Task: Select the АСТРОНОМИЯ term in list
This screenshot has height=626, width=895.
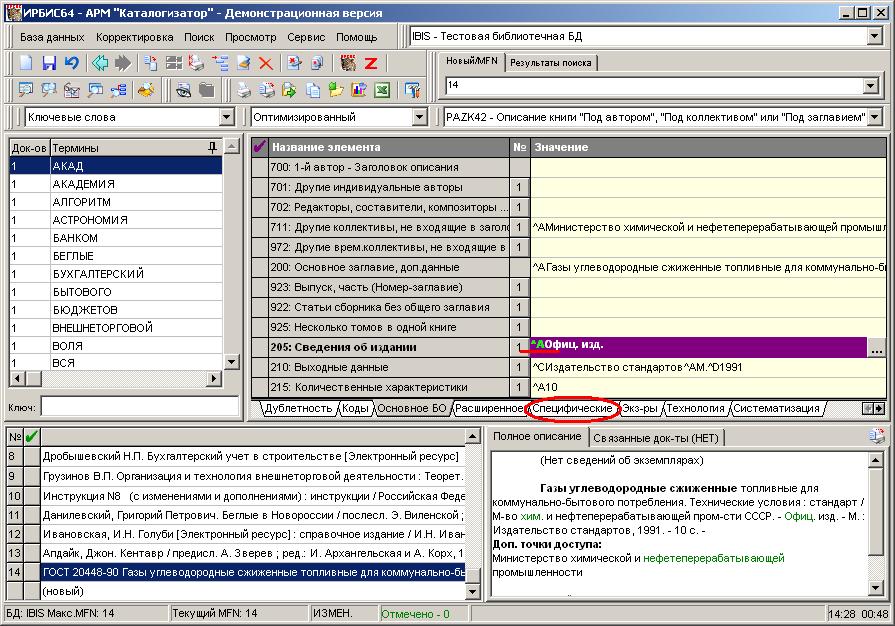Action: 116,220
